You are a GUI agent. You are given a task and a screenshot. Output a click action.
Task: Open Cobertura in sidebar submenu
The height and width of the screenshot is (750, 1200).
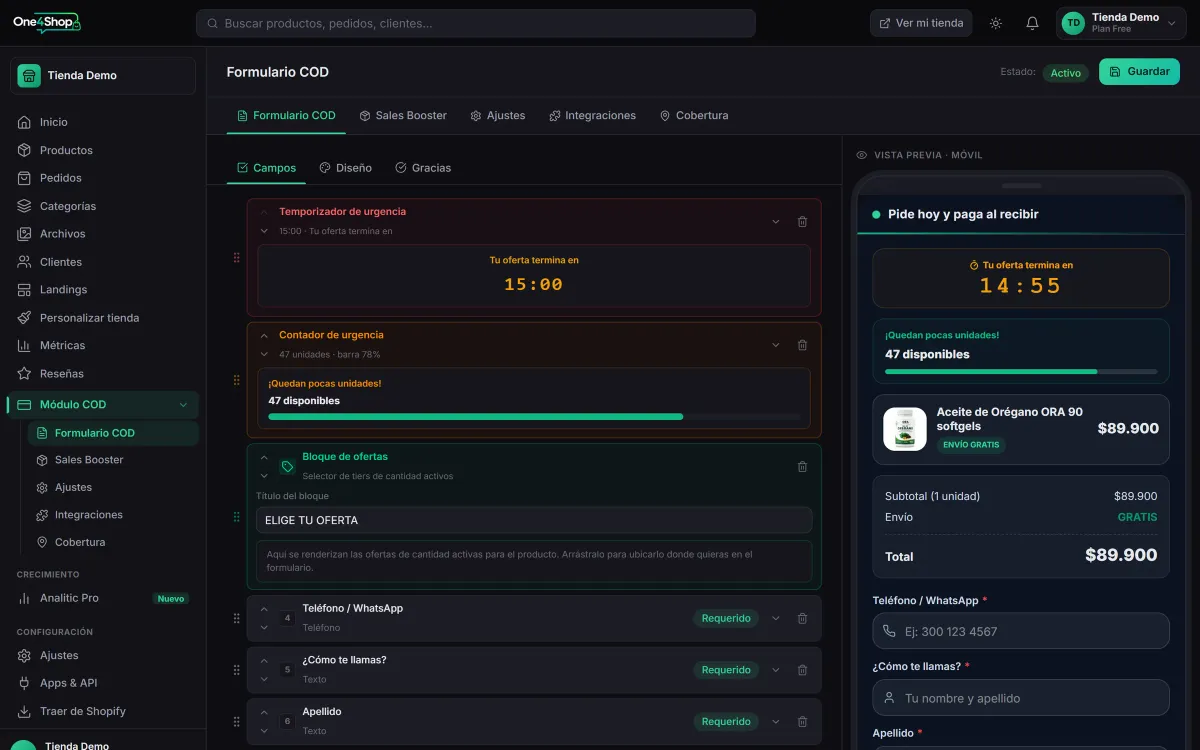point(113,542)
